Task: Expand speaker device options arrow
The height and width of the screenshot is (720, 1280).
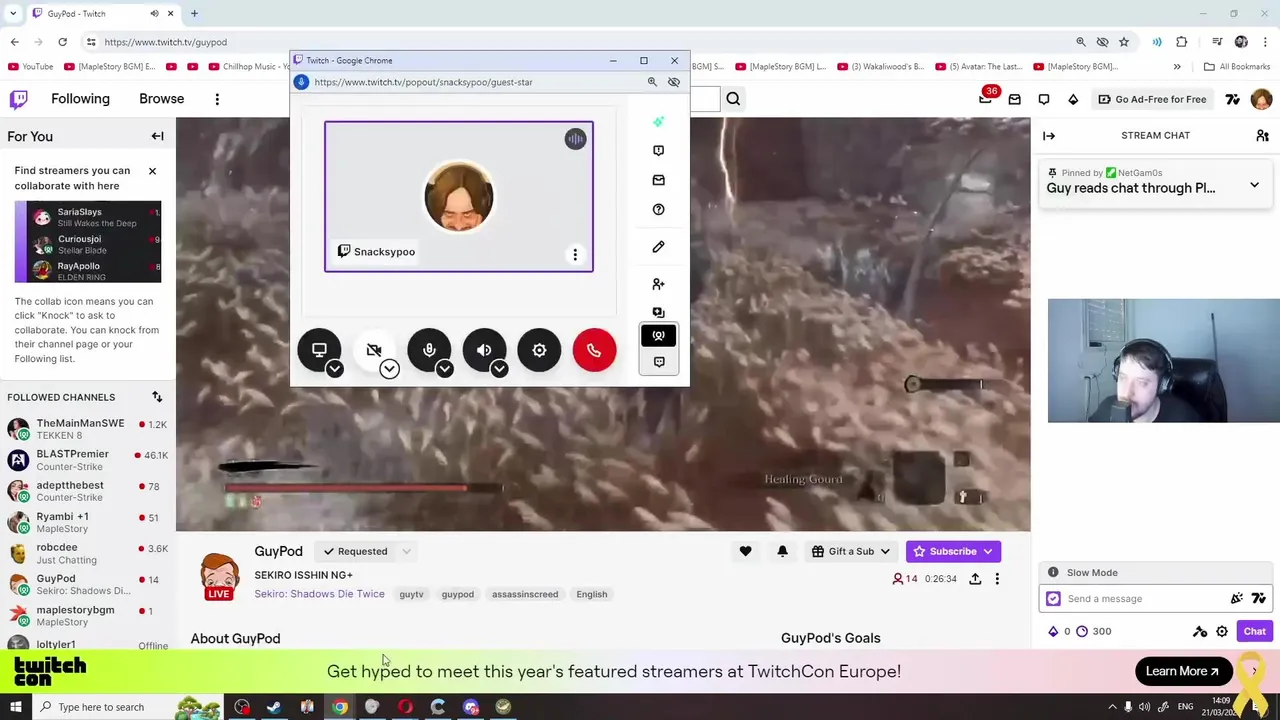Action: [x=499, y=369]
